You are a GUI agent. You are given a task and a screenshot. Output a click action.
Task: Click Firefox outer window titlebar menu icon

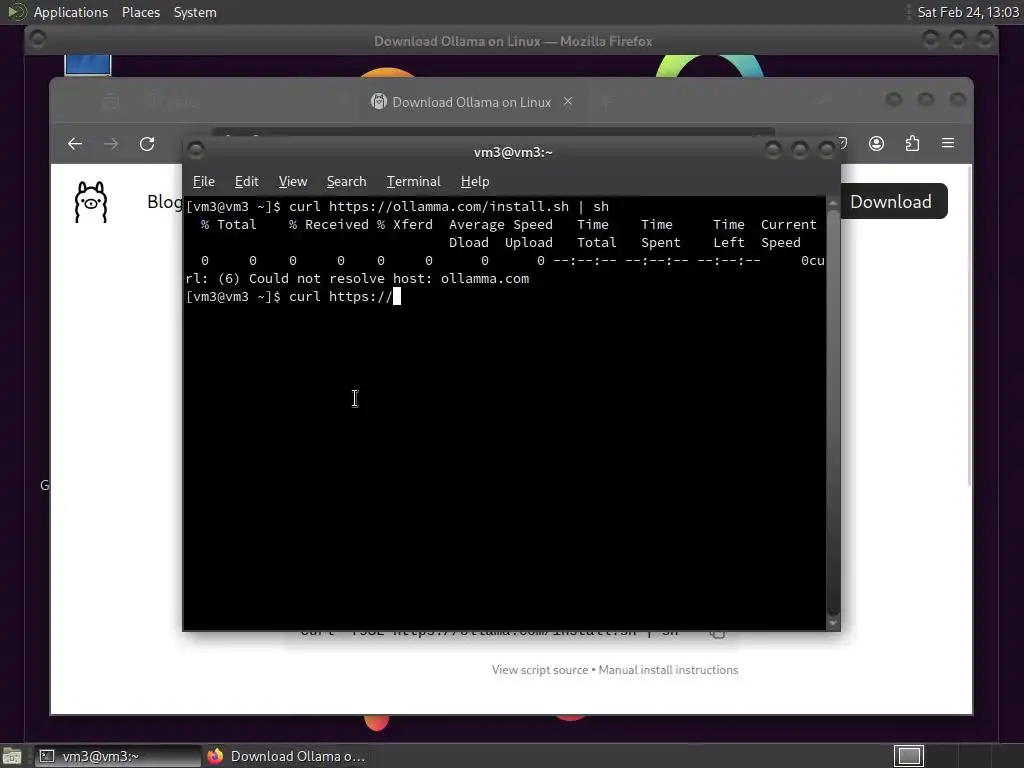[x=37, y=40]
